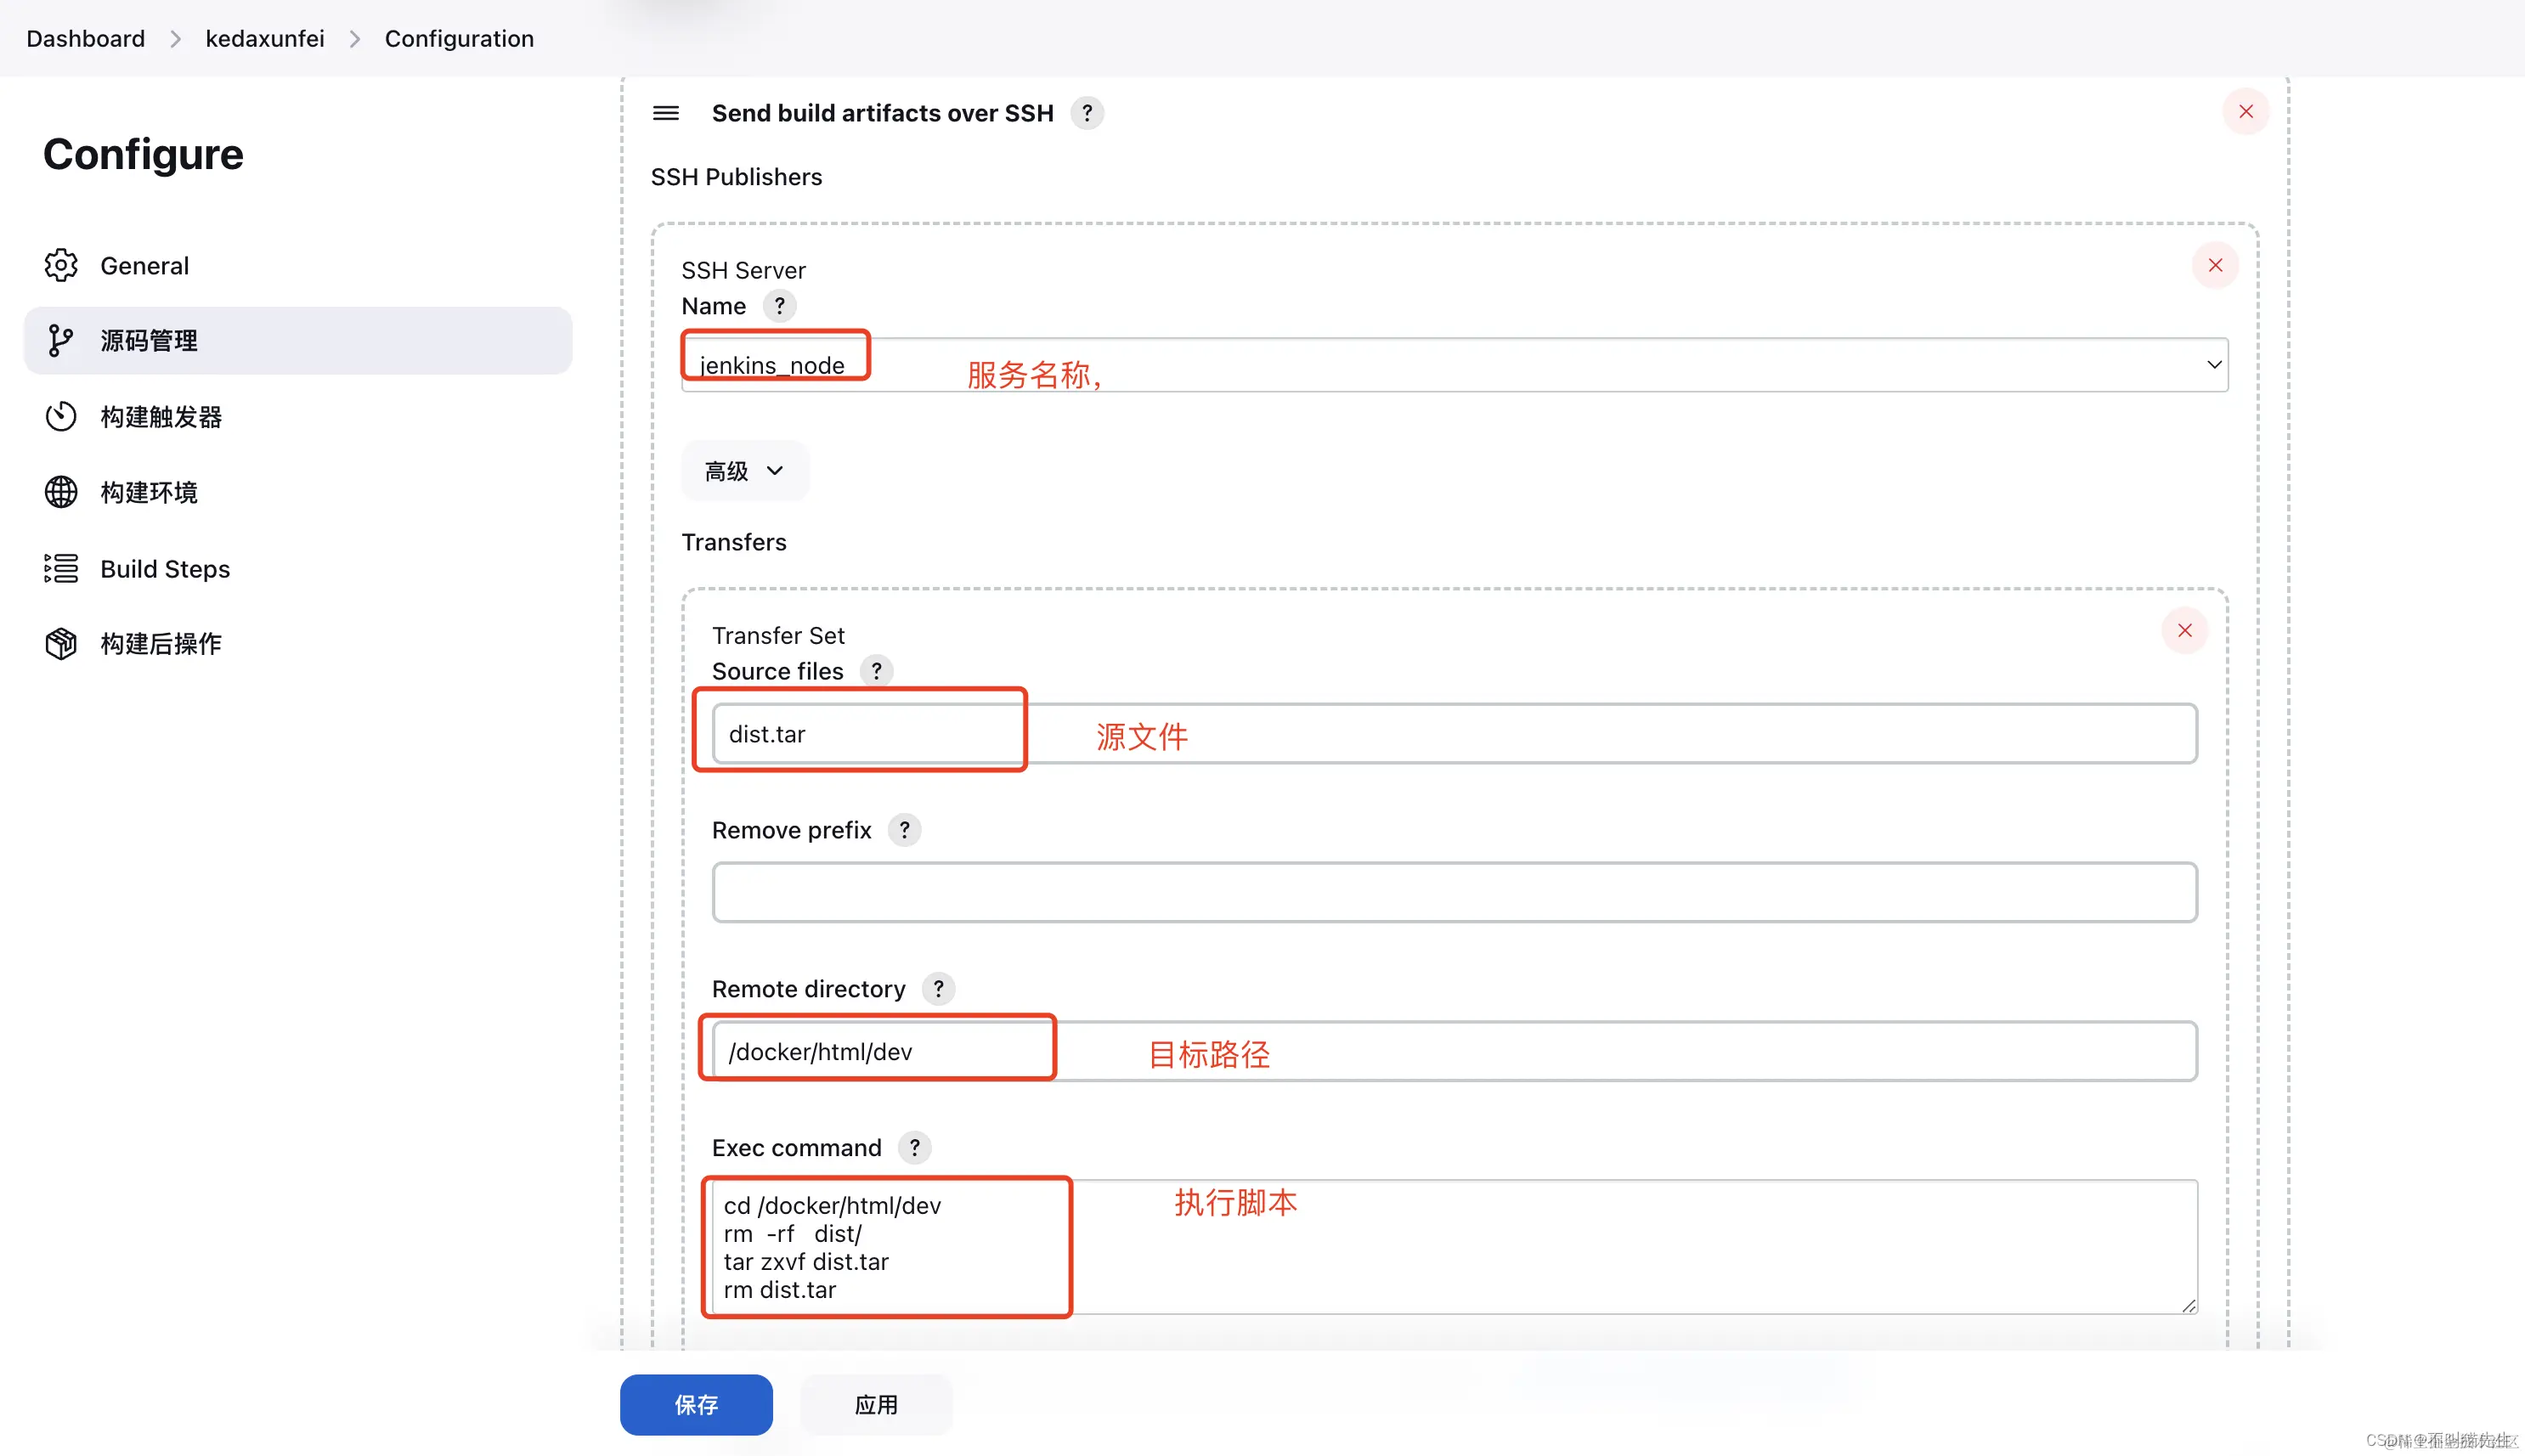This screenshot has height=1456, width=2525.
Task: Select the Build Steps sidebar icon
Action: 60,568
